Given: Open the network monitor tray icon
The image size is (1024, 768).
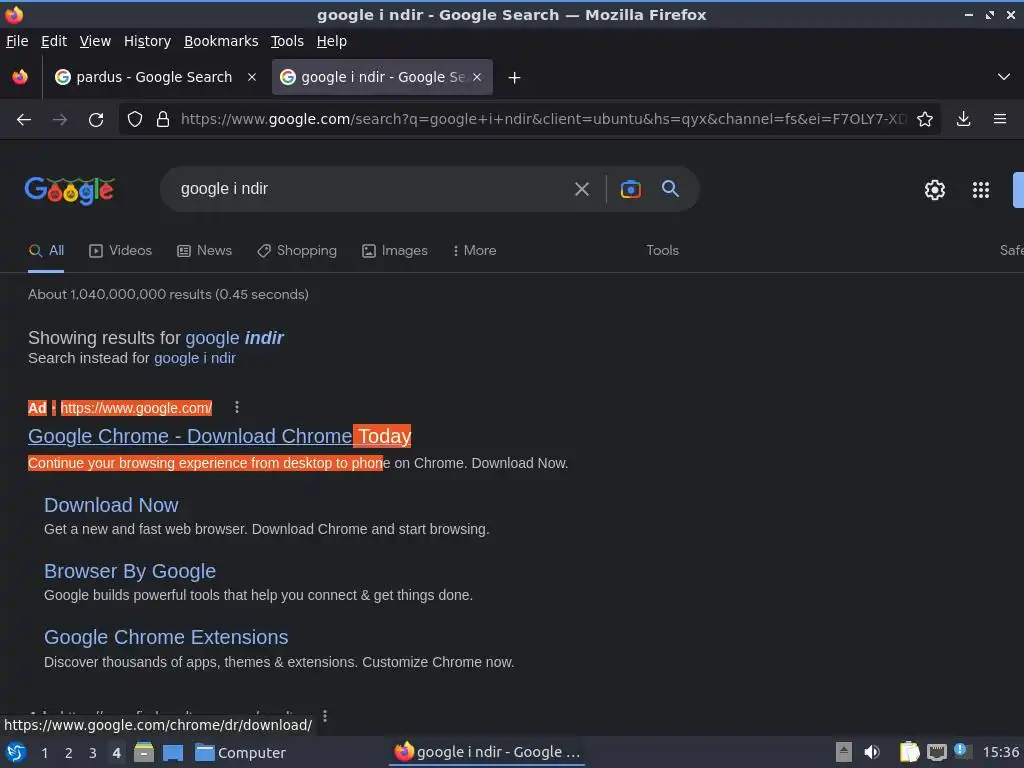Looking at the screenshot, I should coord(937,752).
